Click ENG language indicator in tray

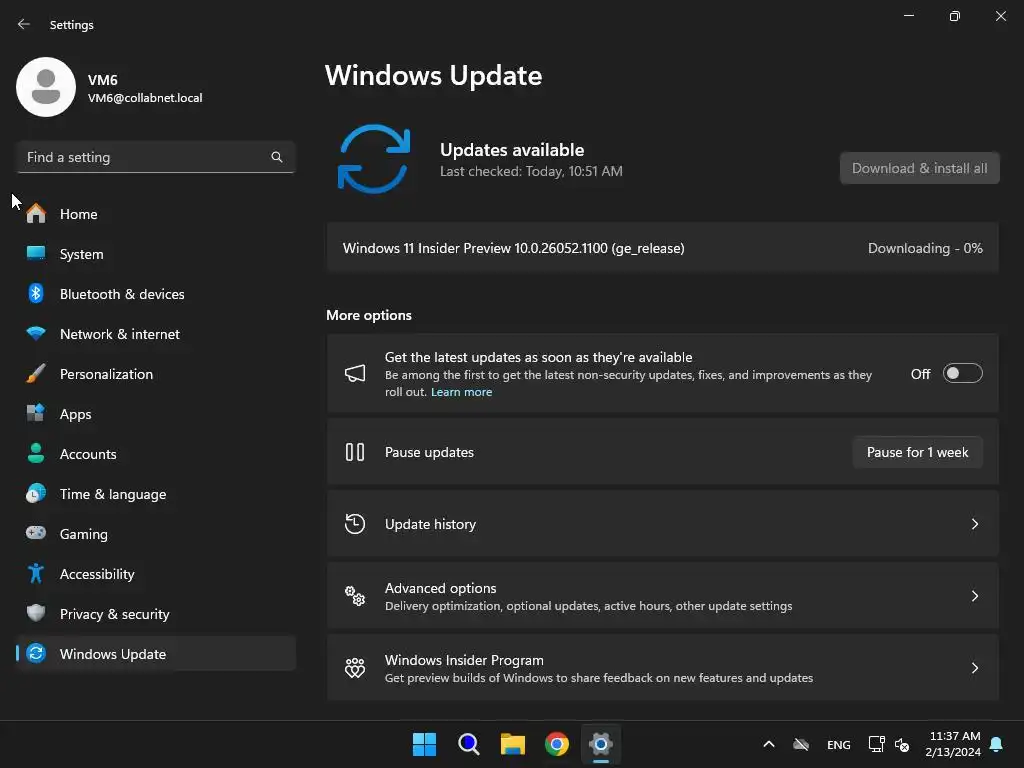(839, 744)
